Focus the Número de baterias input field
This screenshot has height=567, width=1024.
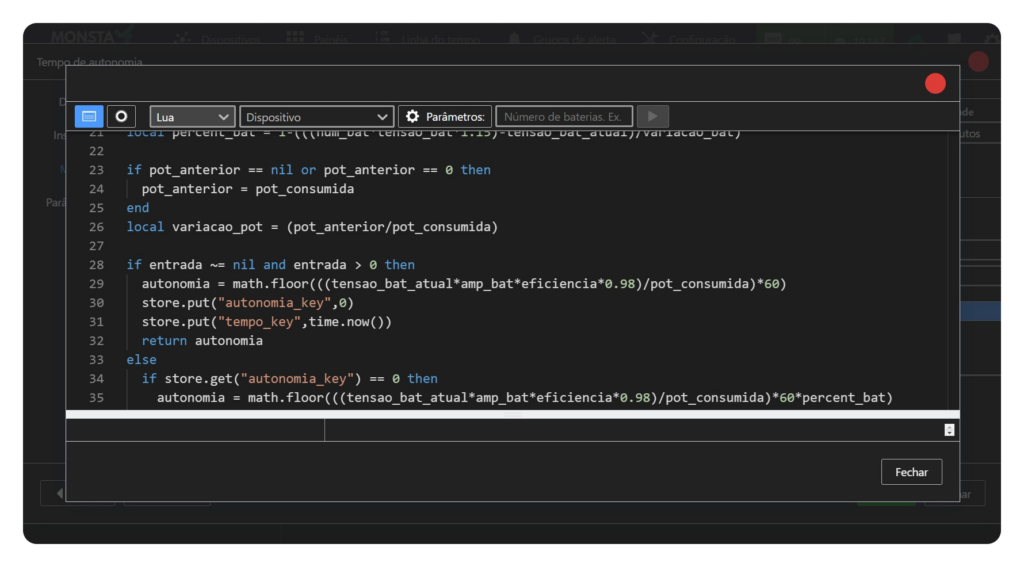coord(564,117)
